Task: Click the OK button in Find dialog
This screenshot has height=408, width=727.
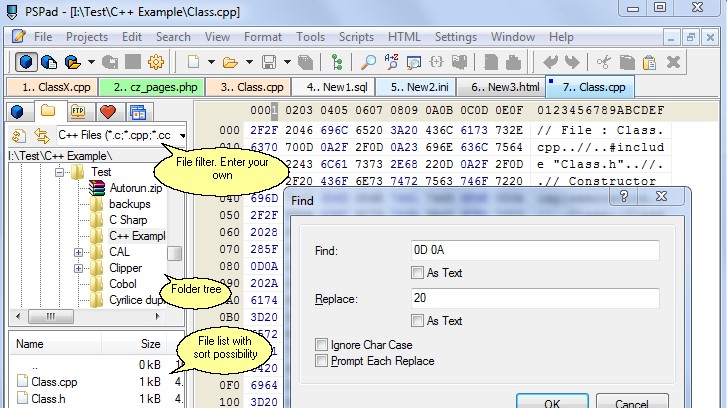Action: 552,402
